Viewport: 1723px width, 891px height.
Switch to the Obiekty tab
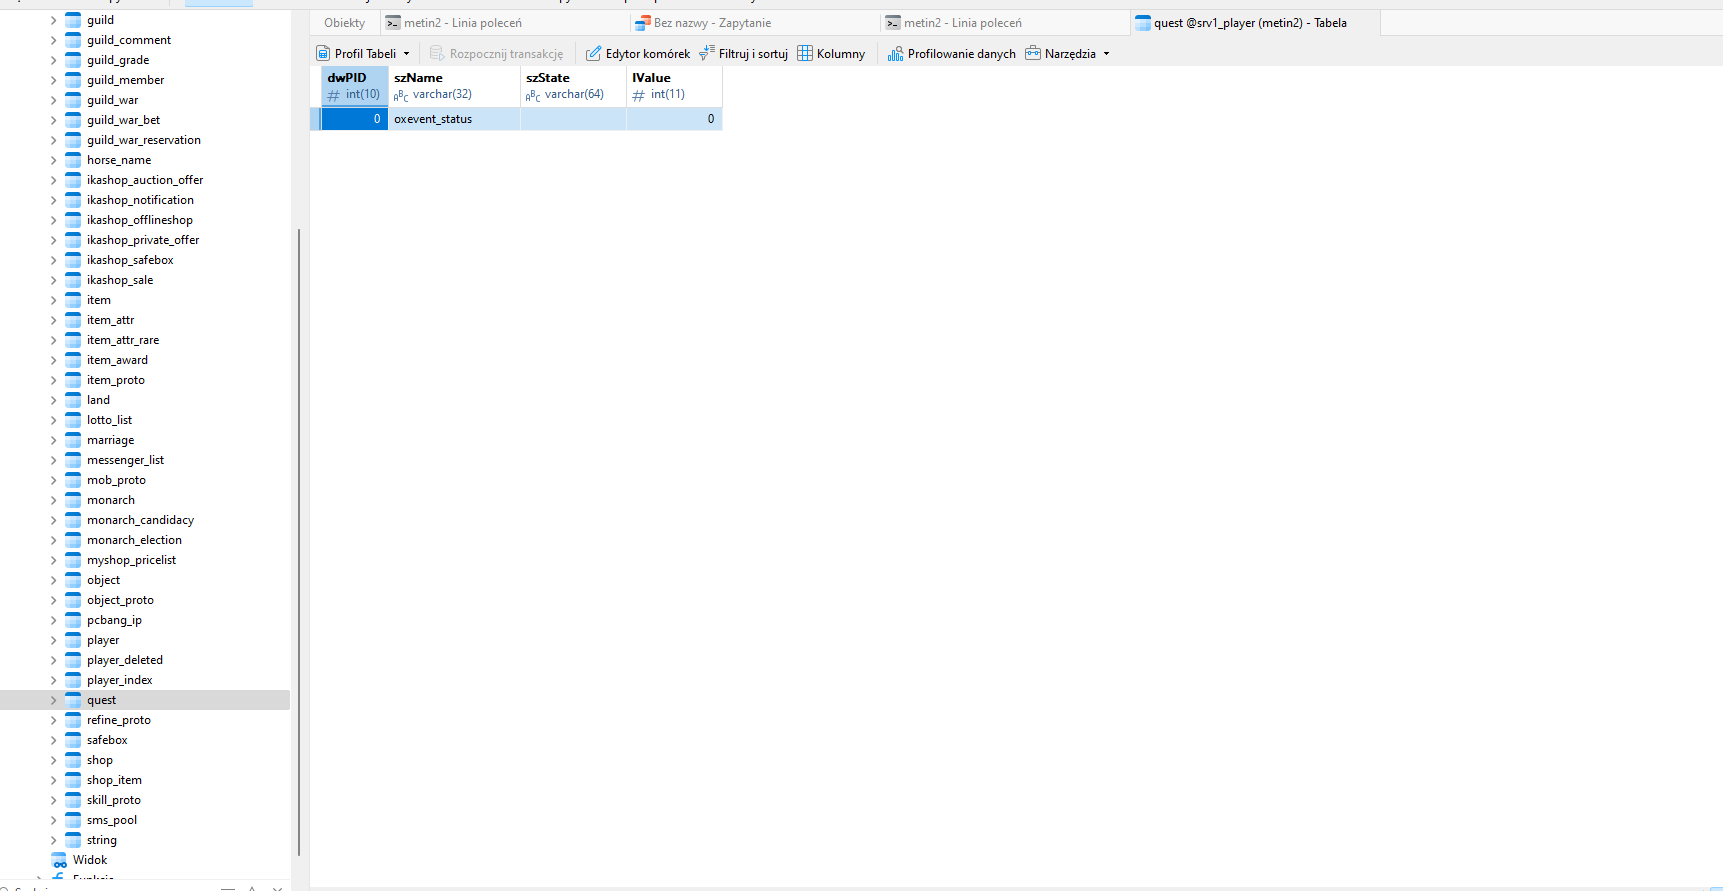pyautogui.click(x=345, y=23)
